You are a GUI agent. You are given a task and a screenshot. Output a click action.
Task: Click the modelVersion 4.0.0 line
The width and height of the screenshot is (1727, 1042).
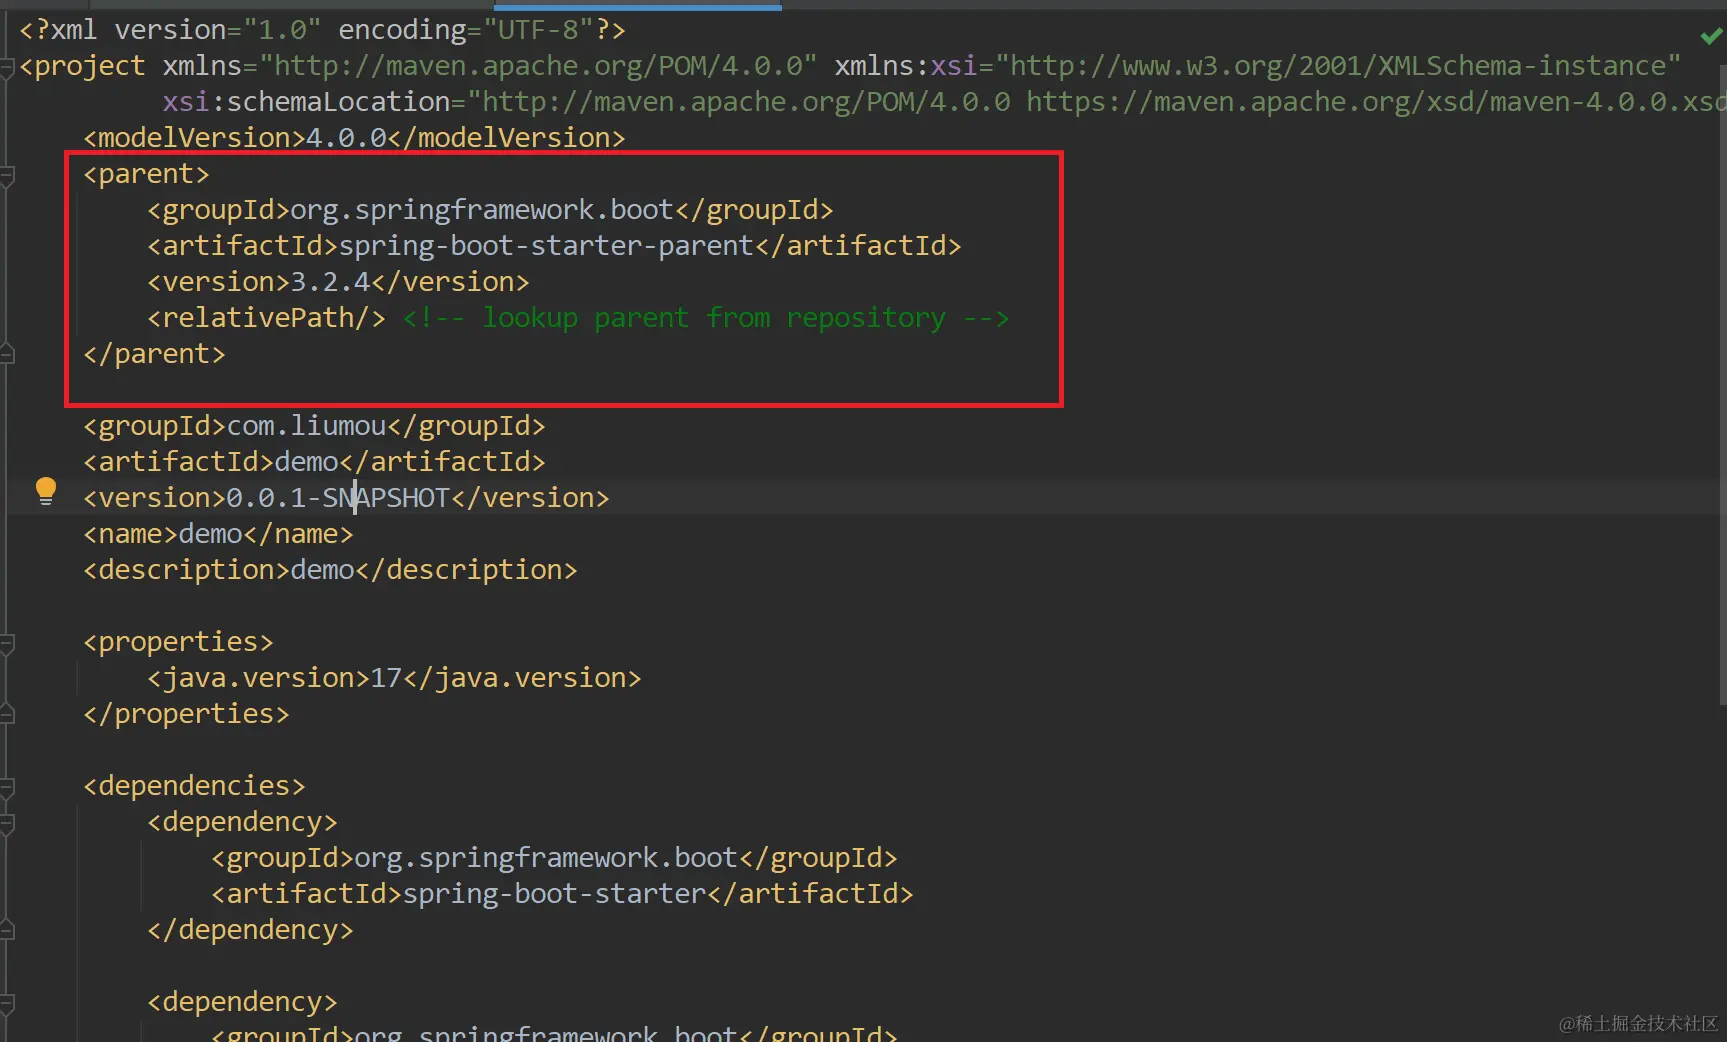pyautogui.click(x=354, y=138)
